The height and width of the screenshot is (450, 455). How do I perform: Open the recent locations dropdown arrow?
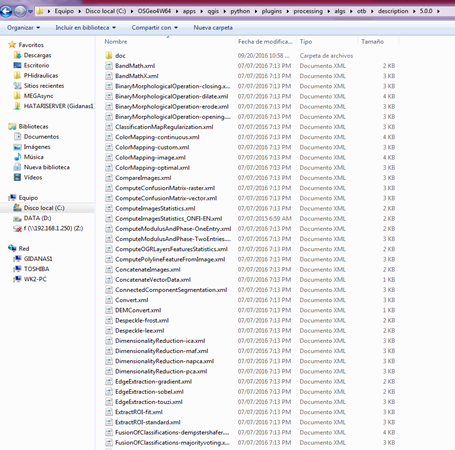pos(30,12)
